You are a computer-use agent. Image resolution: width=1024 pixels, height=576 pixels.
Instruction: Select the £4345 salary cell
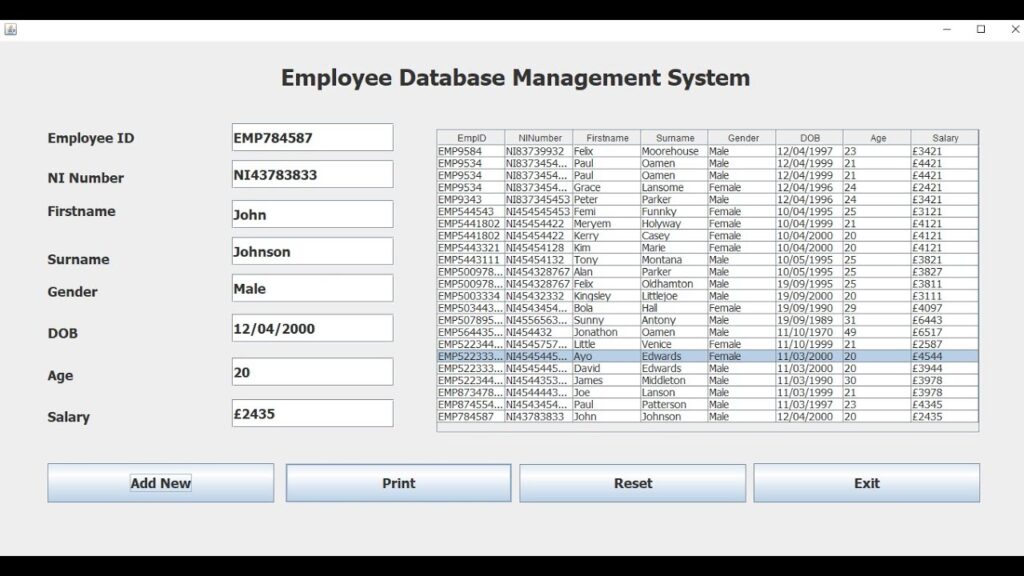click(x=945, y=404)
